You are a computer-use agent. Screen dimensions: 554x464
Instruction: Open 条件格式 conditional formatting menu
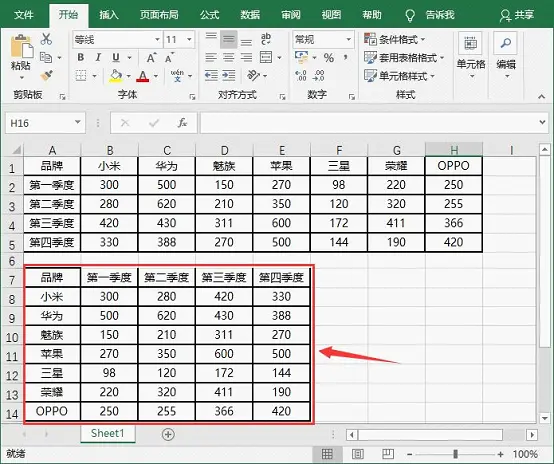(394, 39)
